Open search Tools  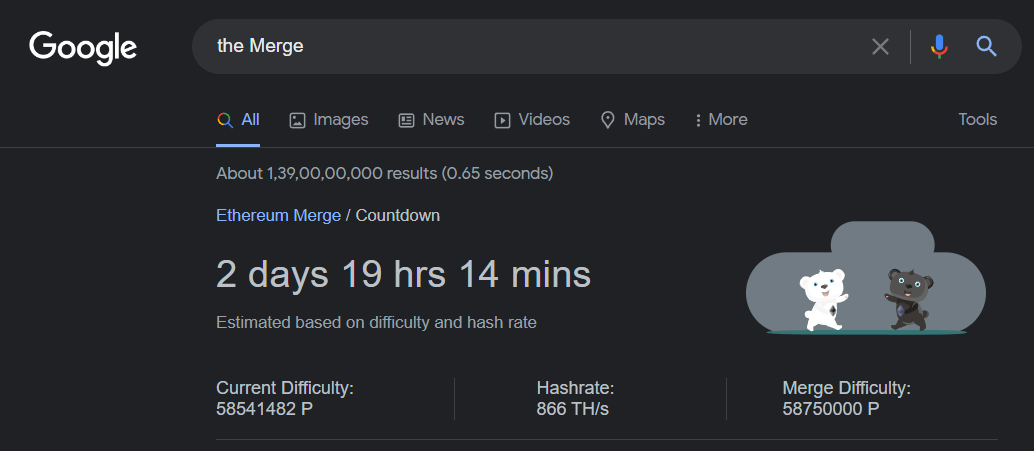point(977,120)
